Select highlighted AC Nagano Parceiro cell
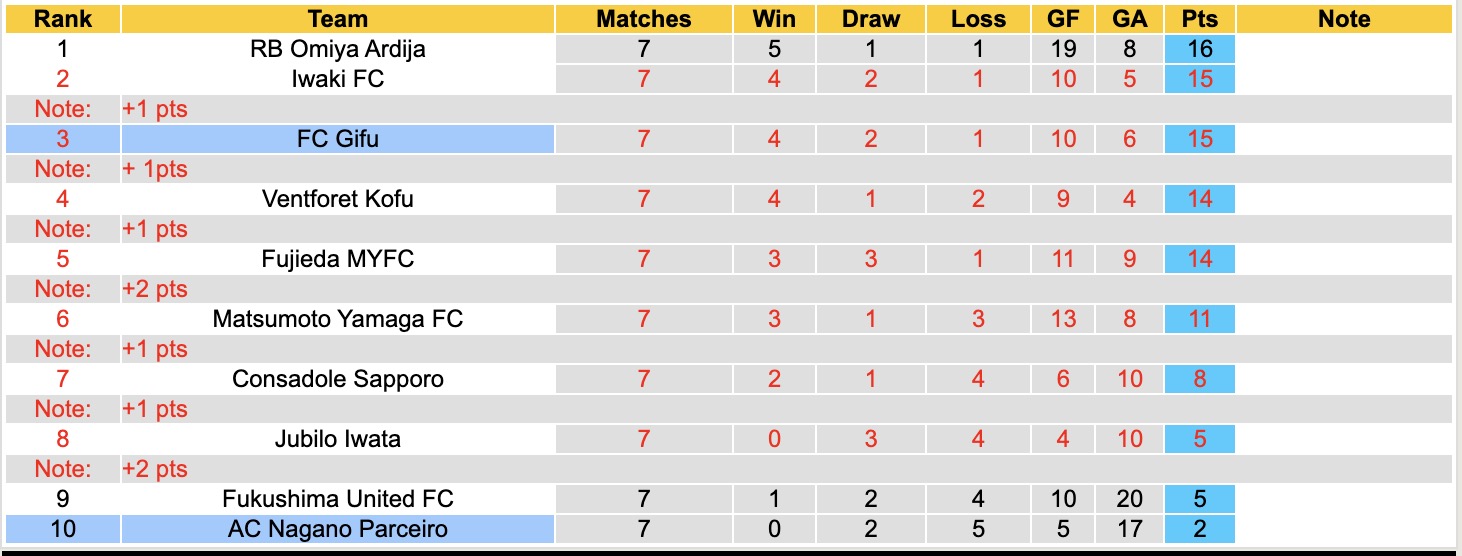This screenshot has width=1462, height=556. (x=338, y=529)
